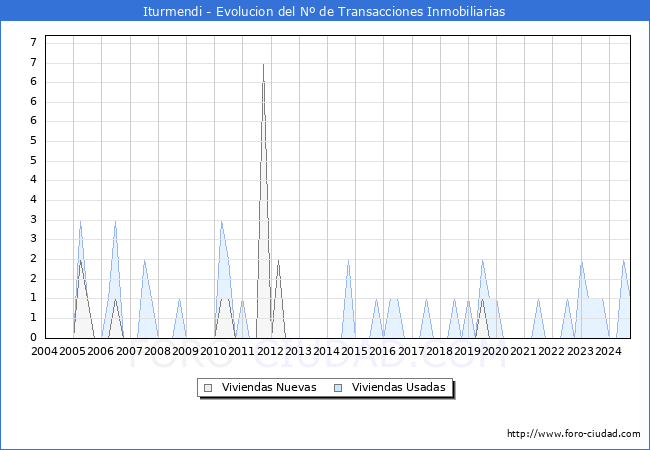Click the 2013 x-axis label

tap(298, 351)
